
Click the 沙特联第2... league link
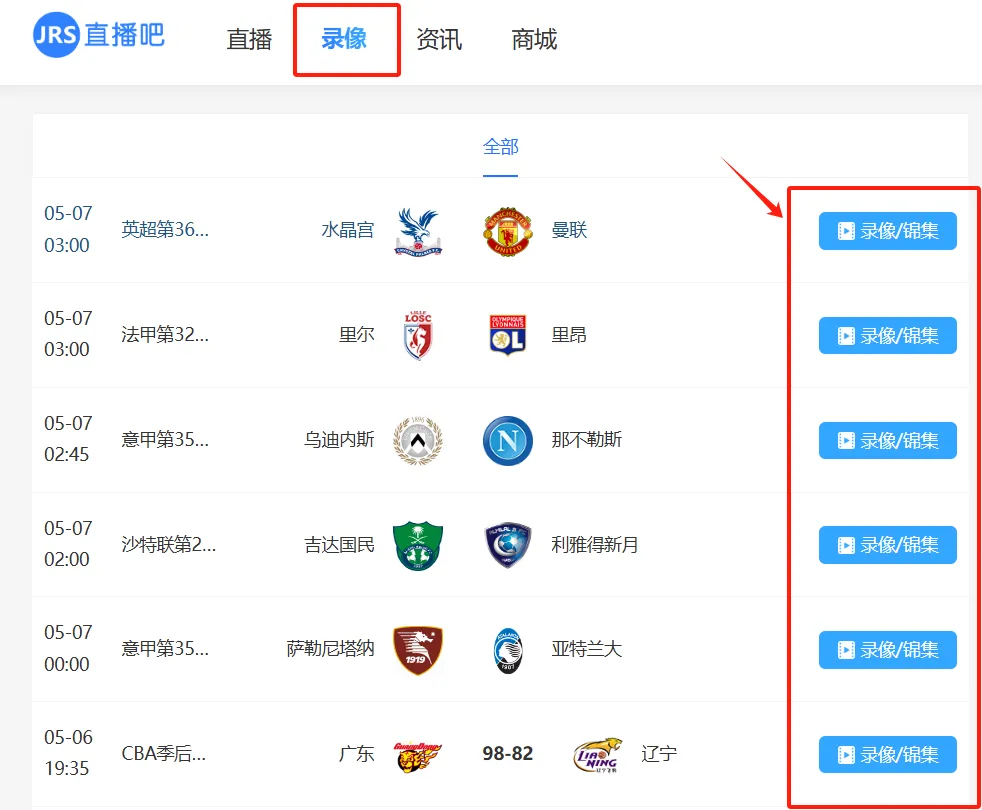168,544
